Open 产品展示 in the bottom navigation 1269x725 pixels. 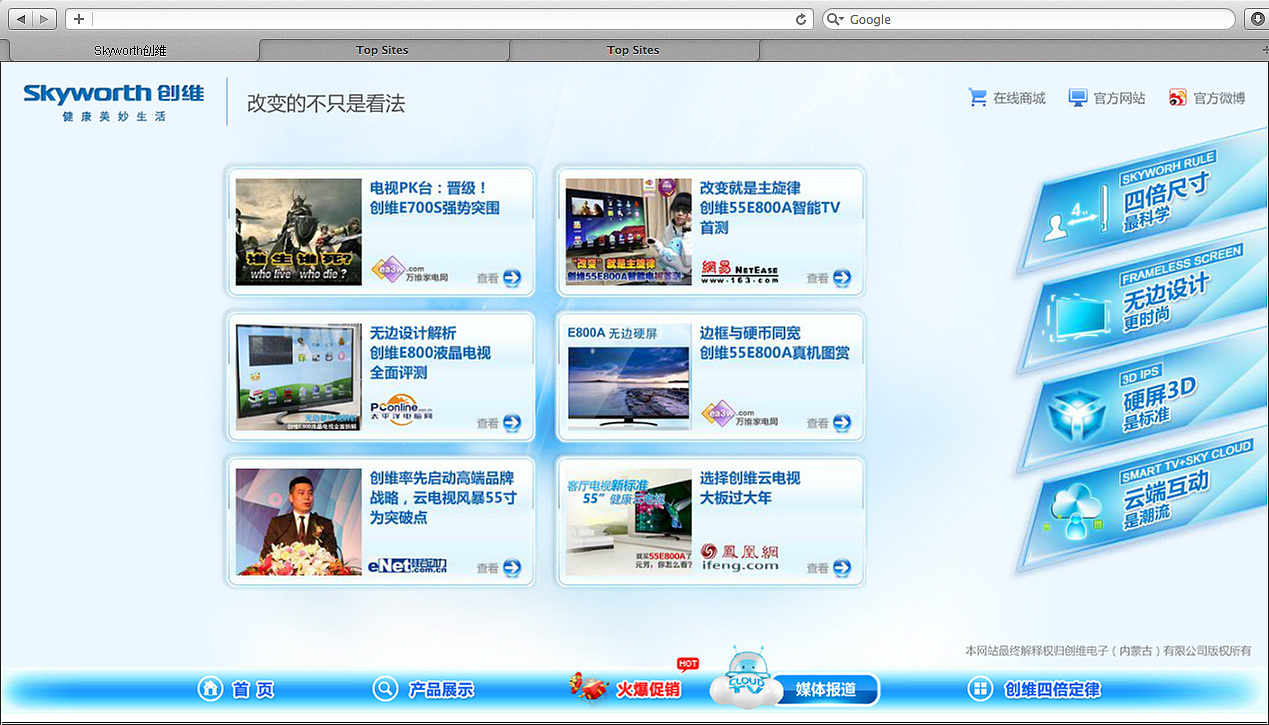(441, 689)
